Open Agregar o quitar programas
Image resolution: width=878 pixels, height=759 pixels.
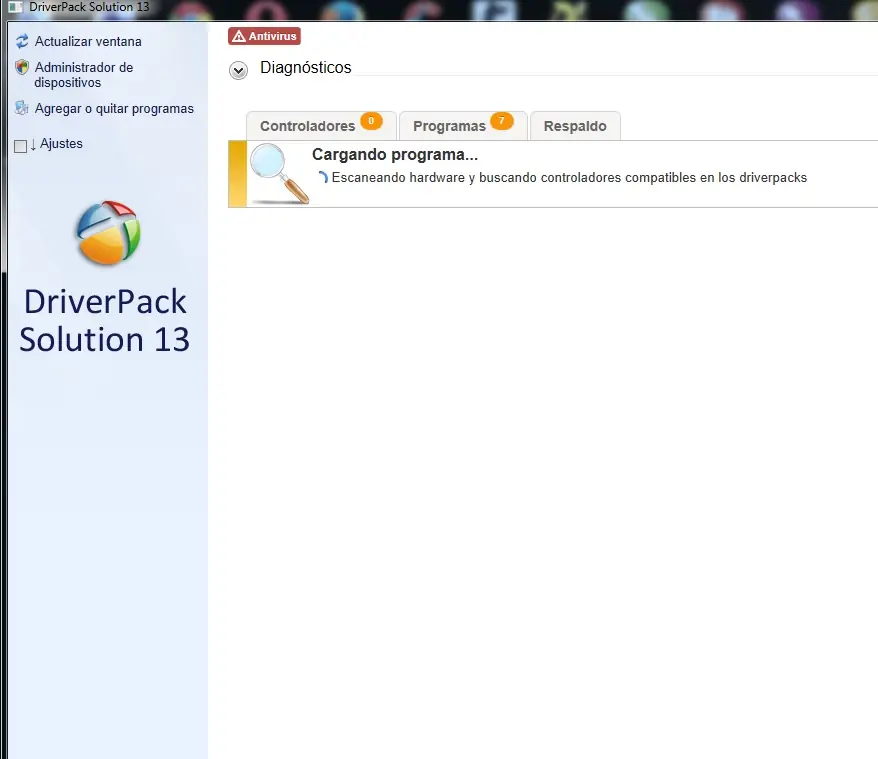tap(114, 109)
